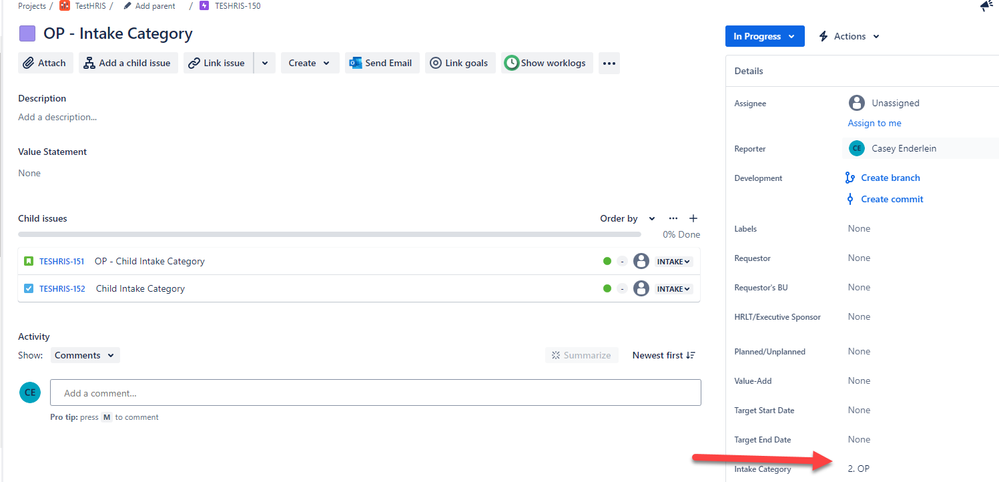Viewport: 999px width, 482px height.
Task: Click green priority dot on TESHRIS-152 row
Action: point(607,288)
